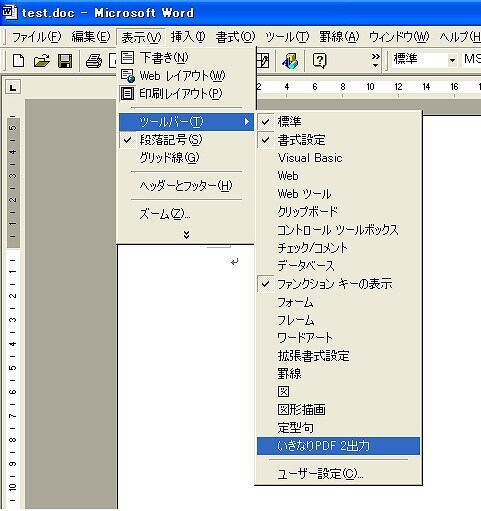Show the データベース toolbar

coord(338,266)
